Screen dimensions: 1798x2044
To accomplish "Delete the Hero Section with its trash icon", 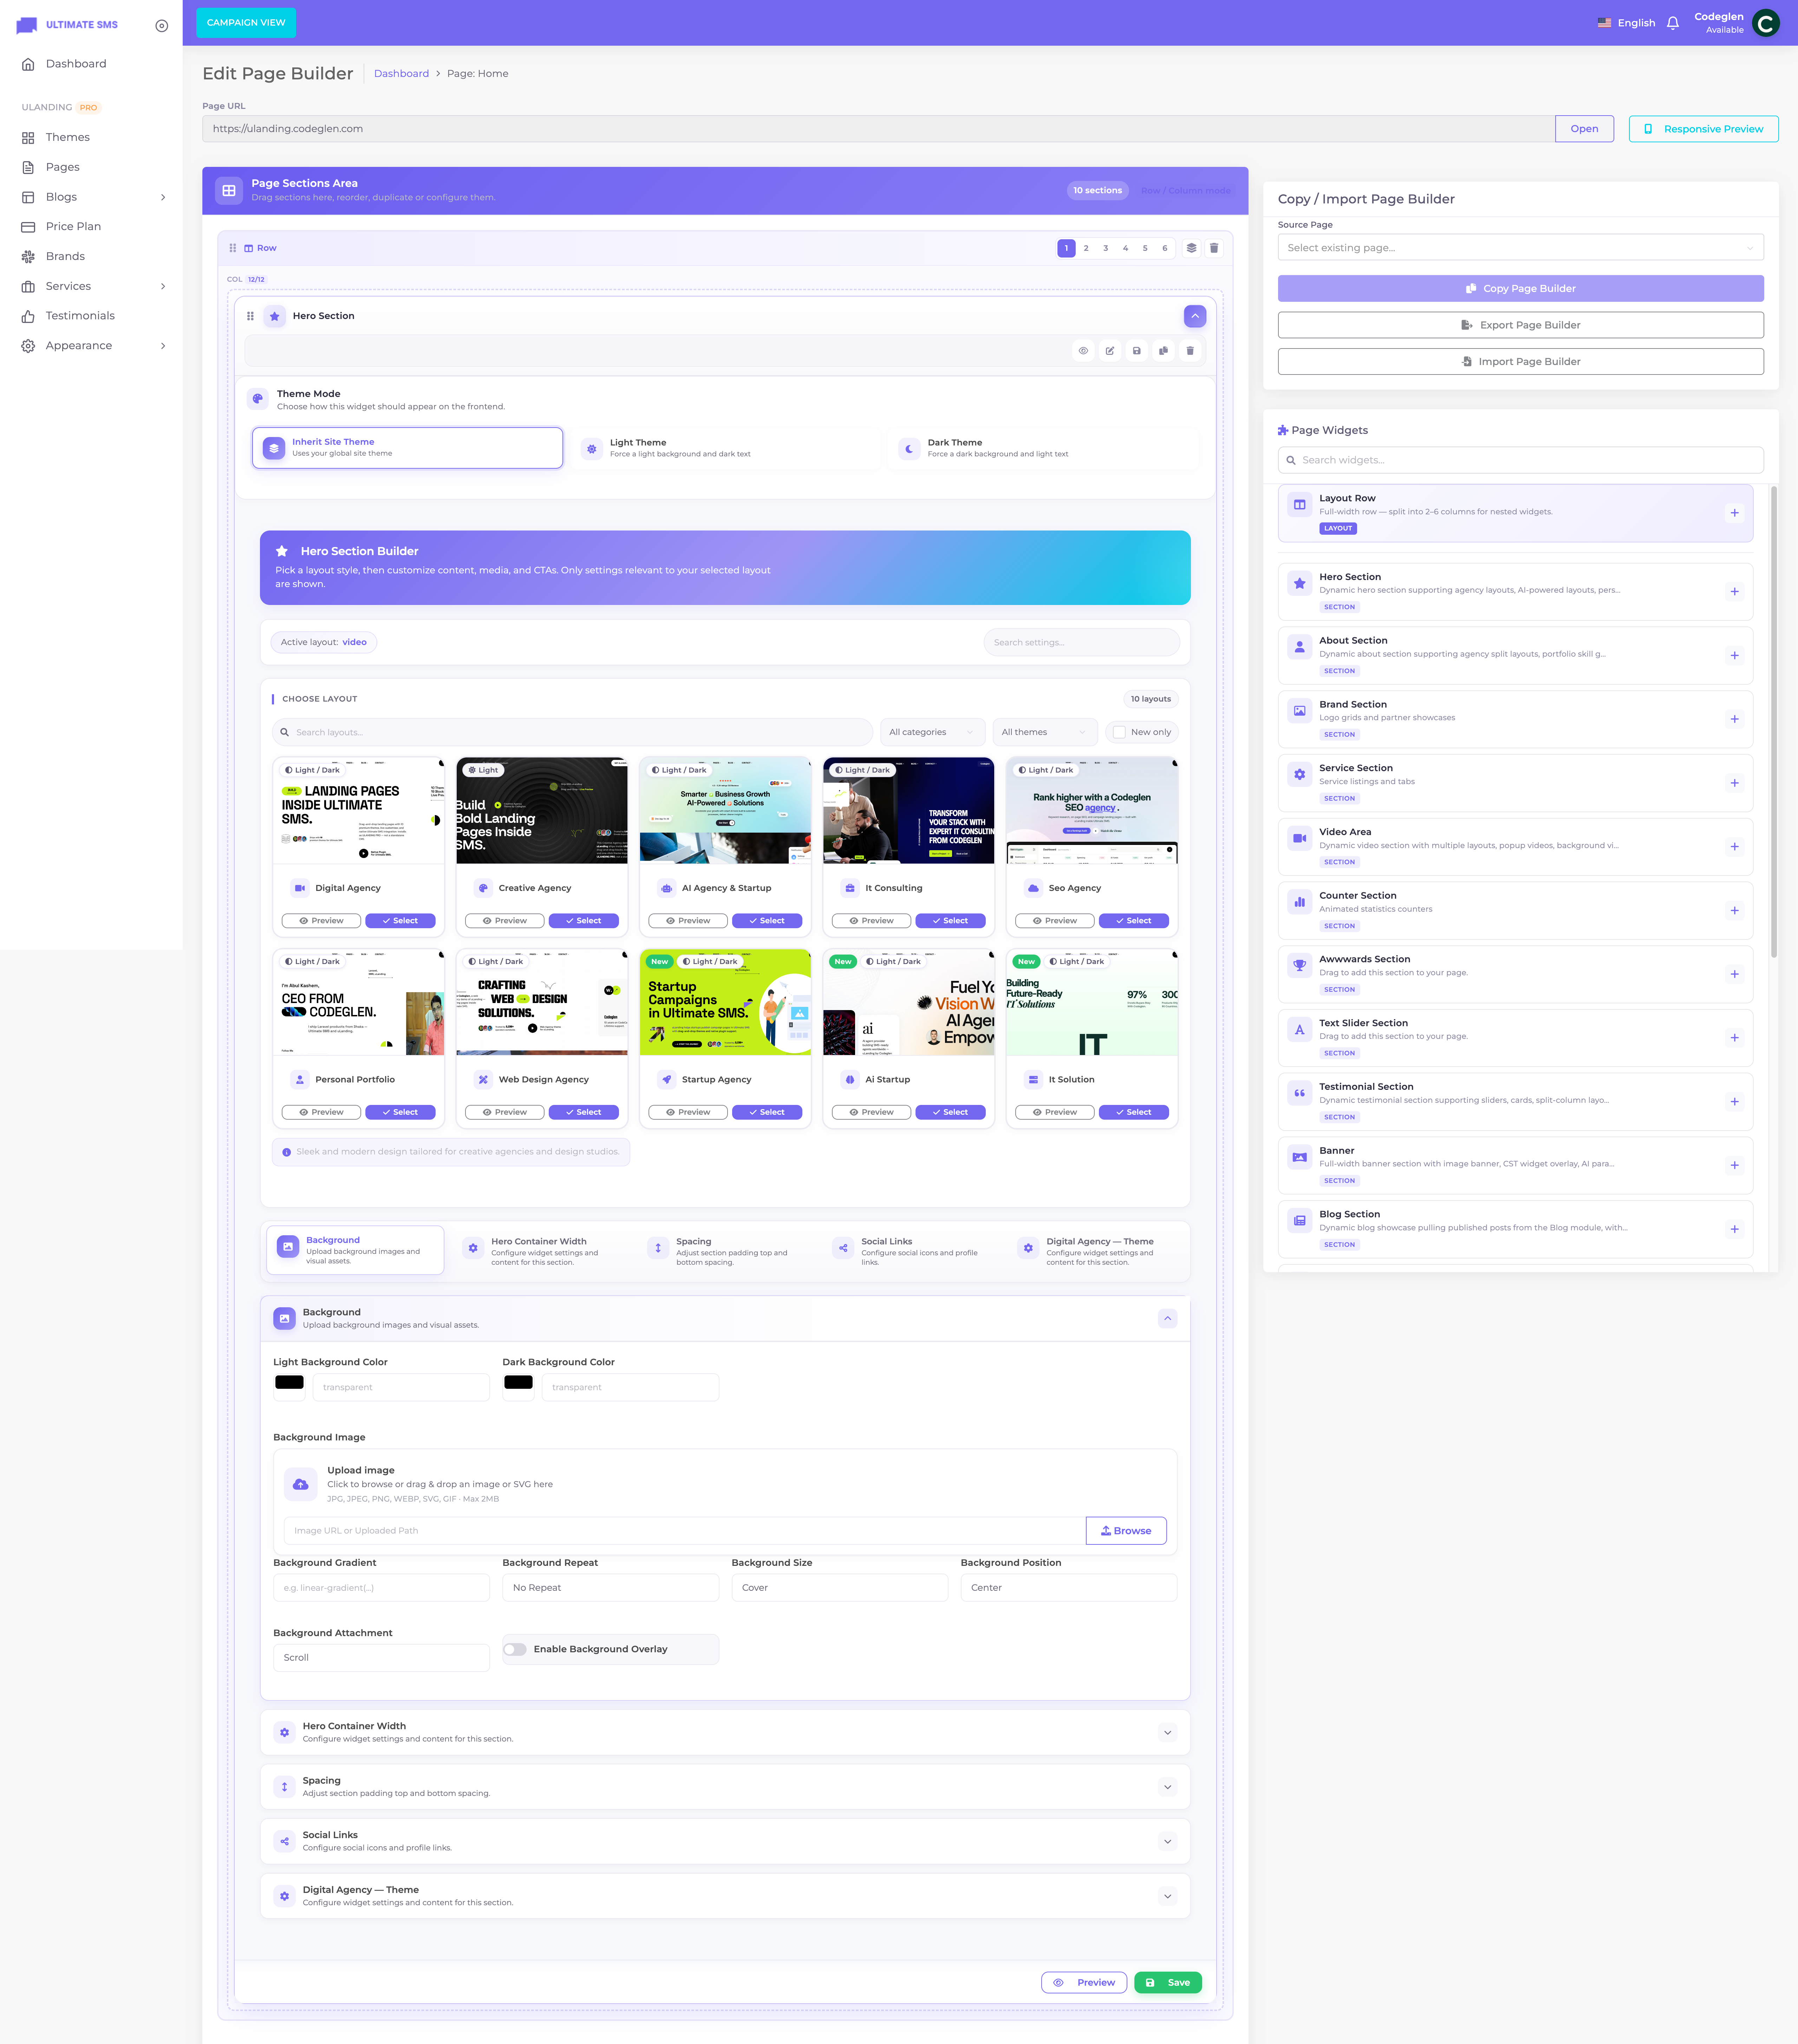I will pyautogui.click(x=1190, y=351).
